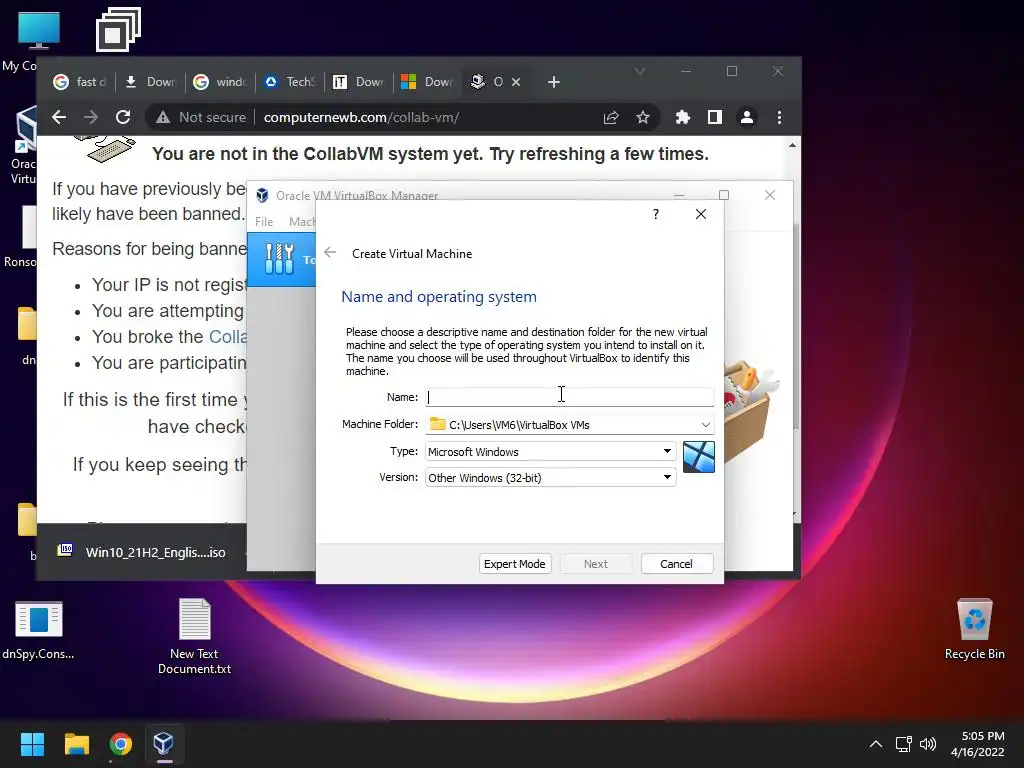Select the Recycle Bin desktop icon

974,629
